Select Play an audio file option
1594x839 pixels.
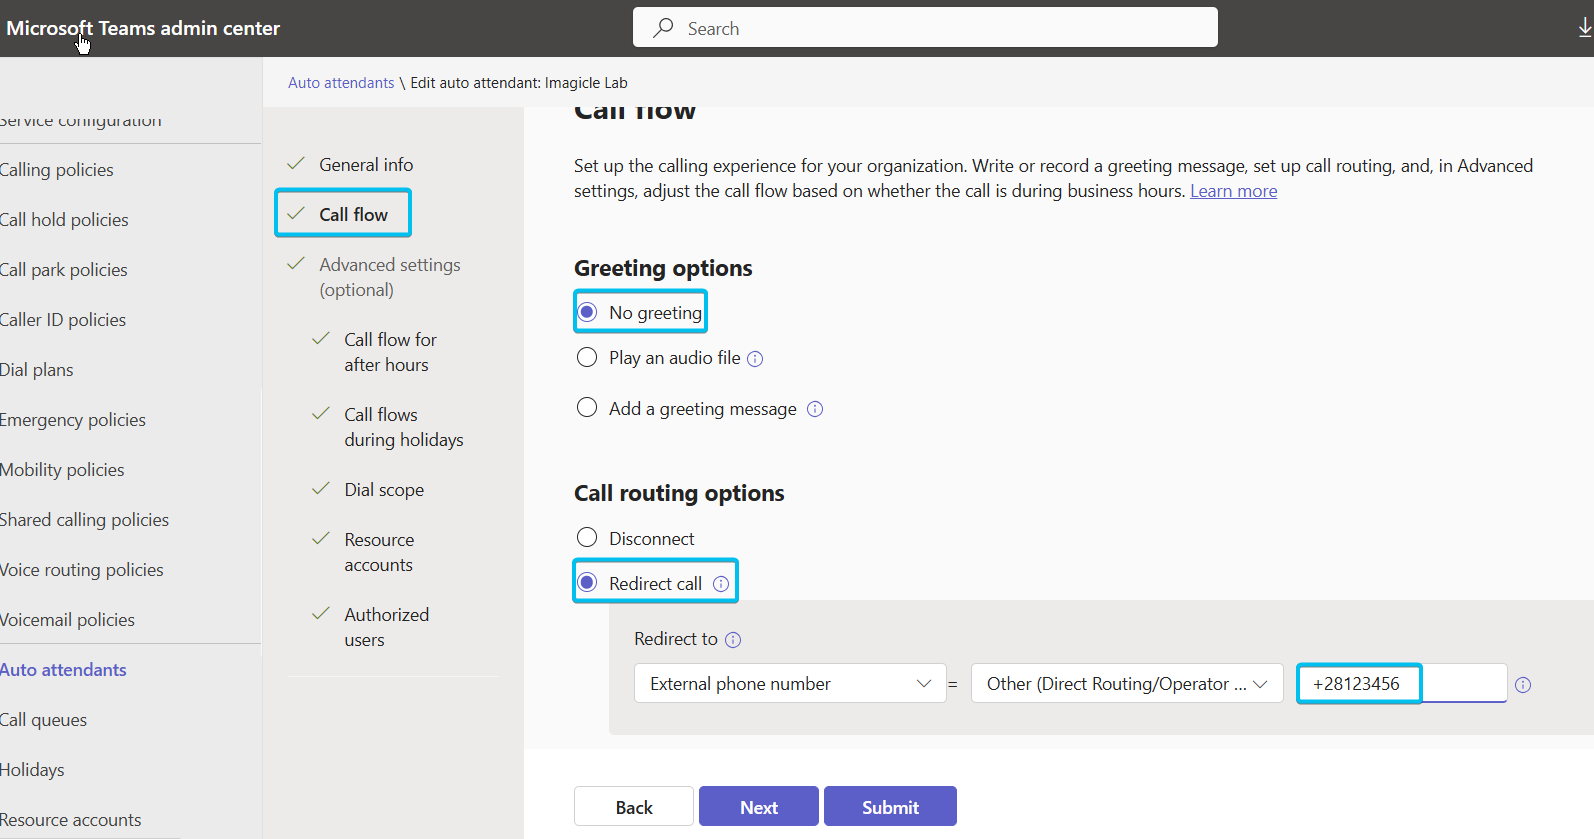(x=588, y=358)
